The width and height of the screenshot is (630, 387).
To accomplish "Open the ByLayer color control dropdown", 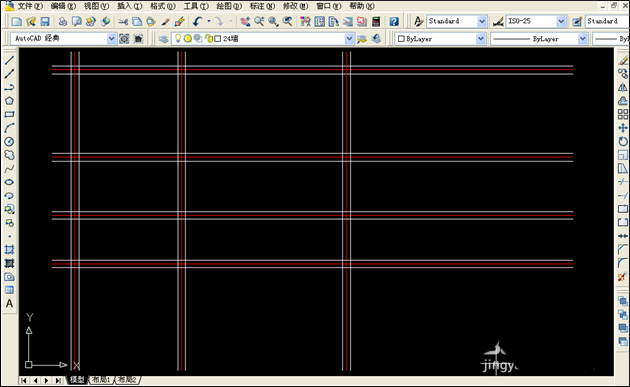I will 481,39.
